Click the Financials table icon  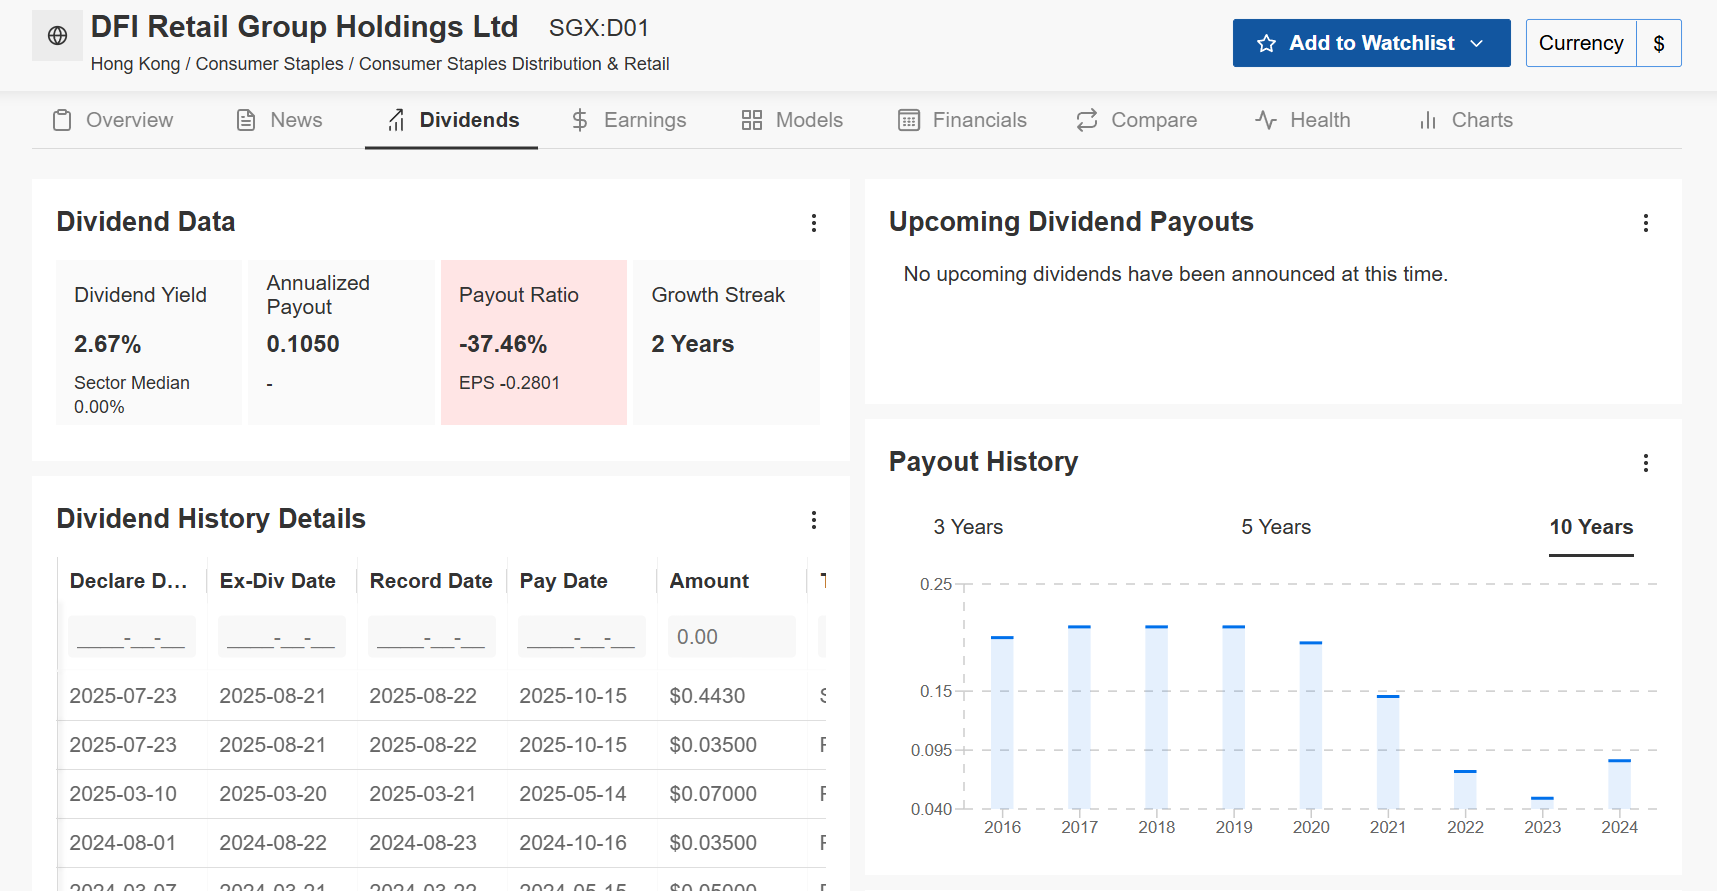click(909, 120)
